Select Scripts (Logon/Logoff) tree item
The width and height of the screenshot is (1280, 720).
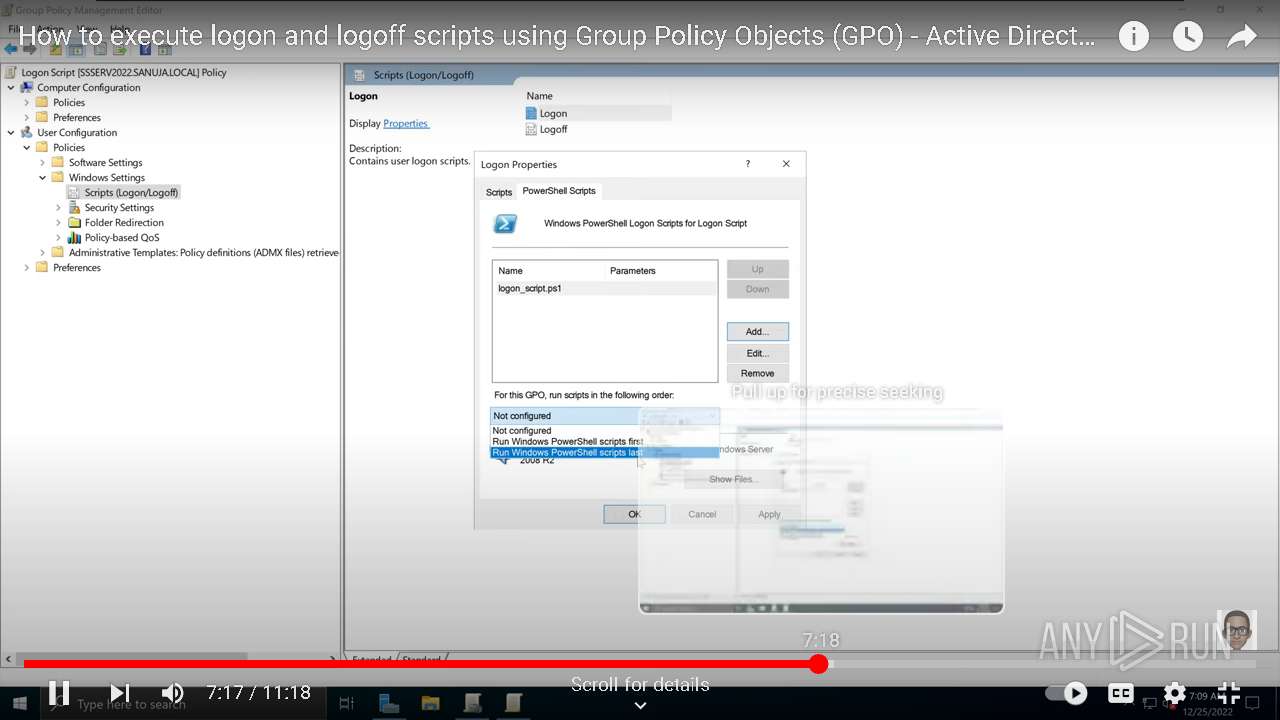131,192
